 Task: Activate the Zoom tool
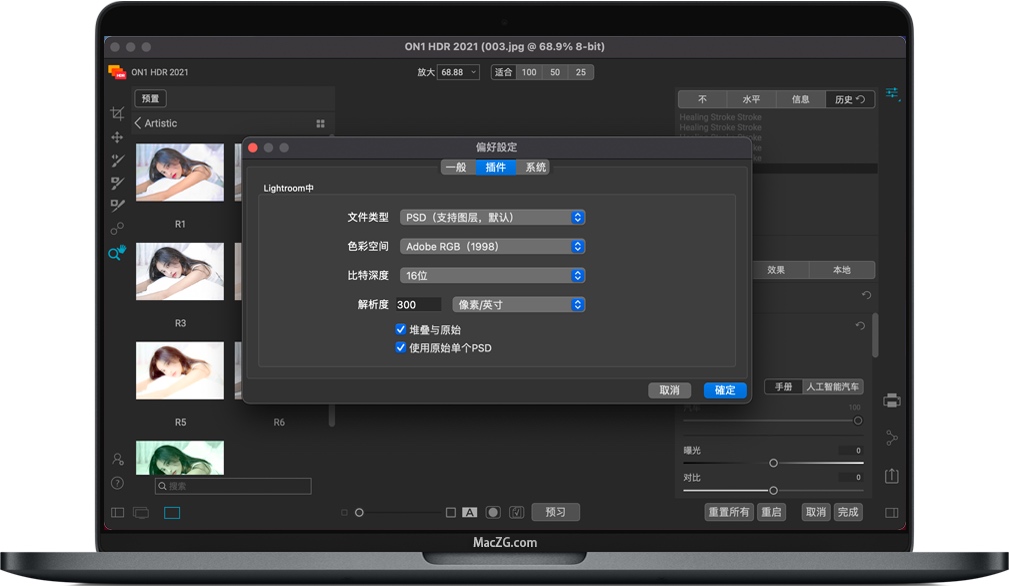coord(116,253)
